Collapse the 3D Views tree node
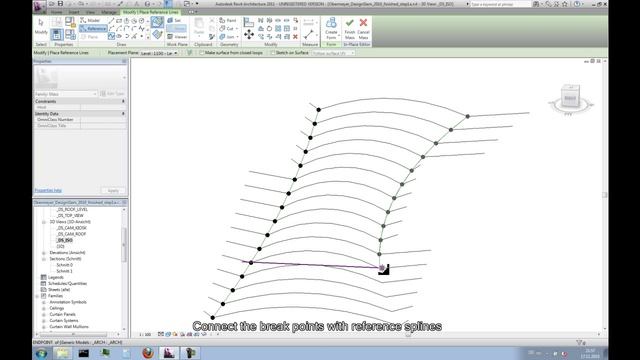640x360 pixels. pos(44,222)
